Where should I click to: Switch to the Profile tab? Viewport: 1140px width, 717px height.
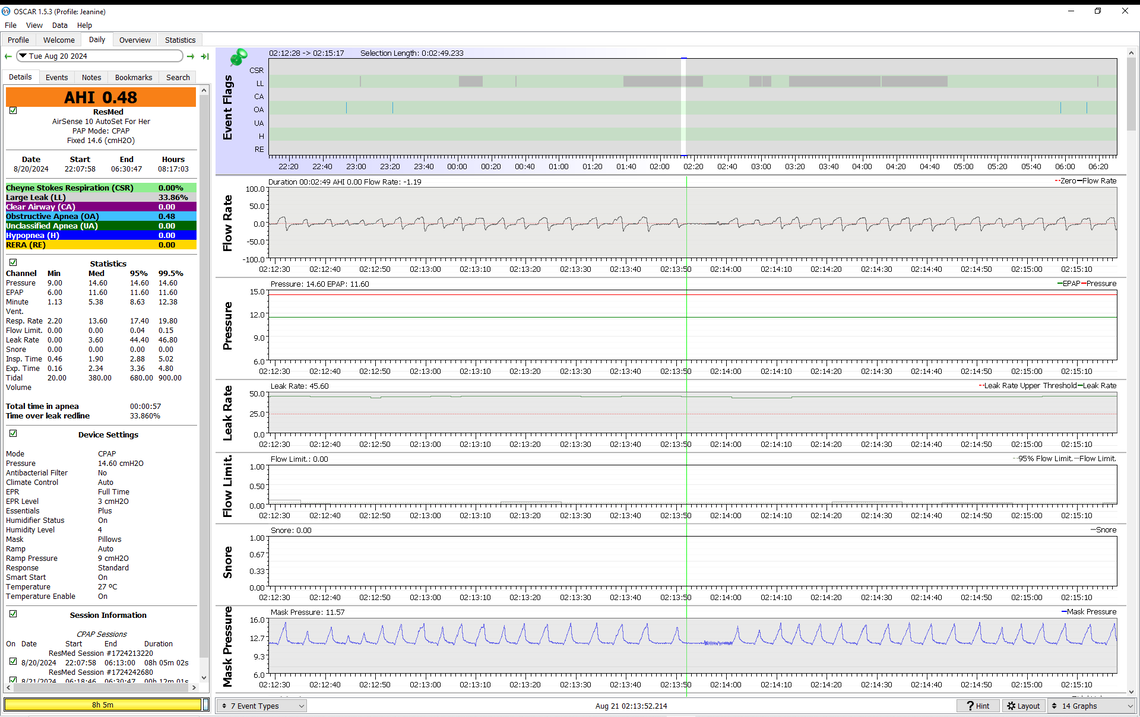point(18,40)
